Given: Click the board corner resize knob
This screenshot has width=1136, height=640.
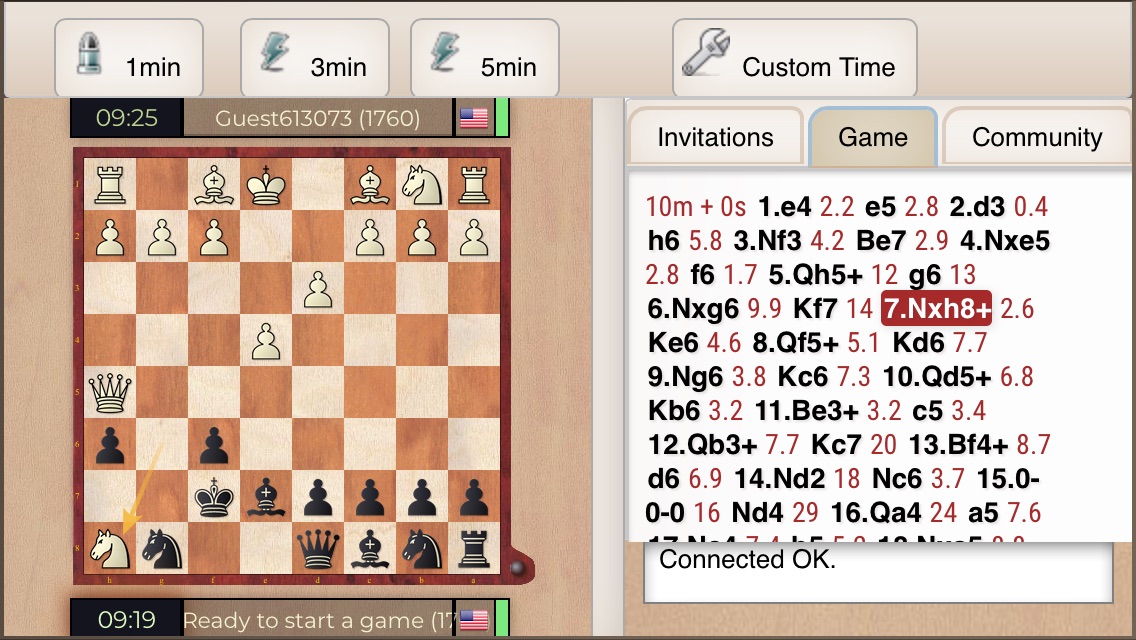Looking at the screenshot, I should pyautogui.click(x=517, y=568).
